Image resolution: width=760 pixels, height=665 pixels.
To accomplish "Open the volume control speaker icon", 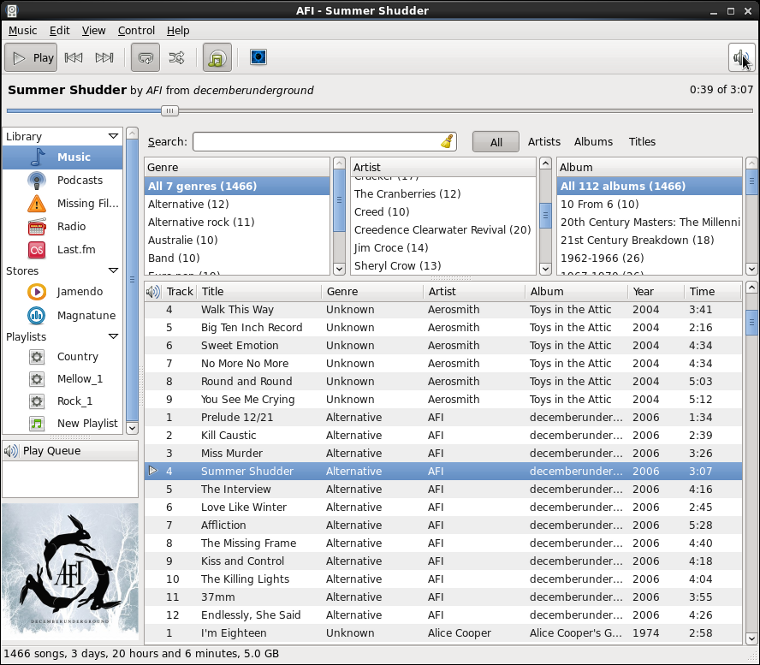I will [x=741, y=58].
